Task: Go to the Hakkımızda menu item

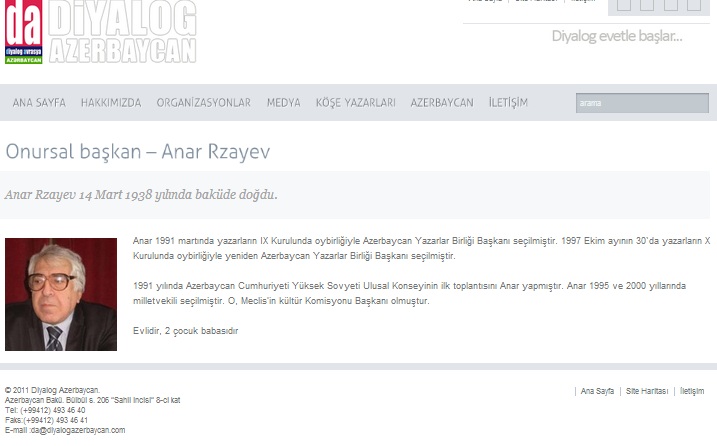Action: pyautogui.click(x=111, y=103)
